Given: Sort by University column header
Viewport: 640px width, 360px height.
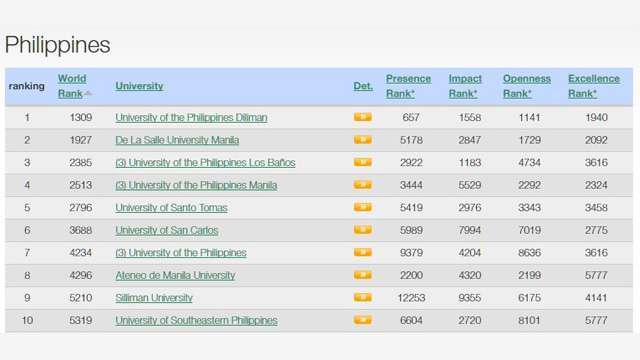Looking at the screenshot, I should (139, 86).
